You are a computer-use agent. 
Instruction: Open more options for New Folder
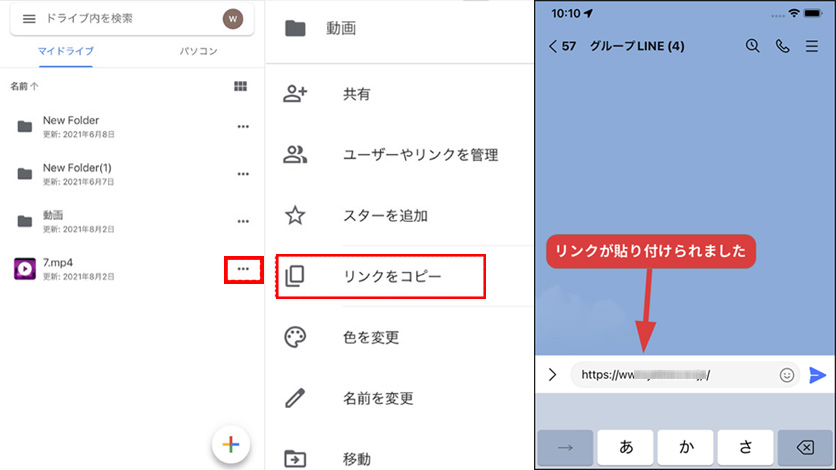[243, 127]
